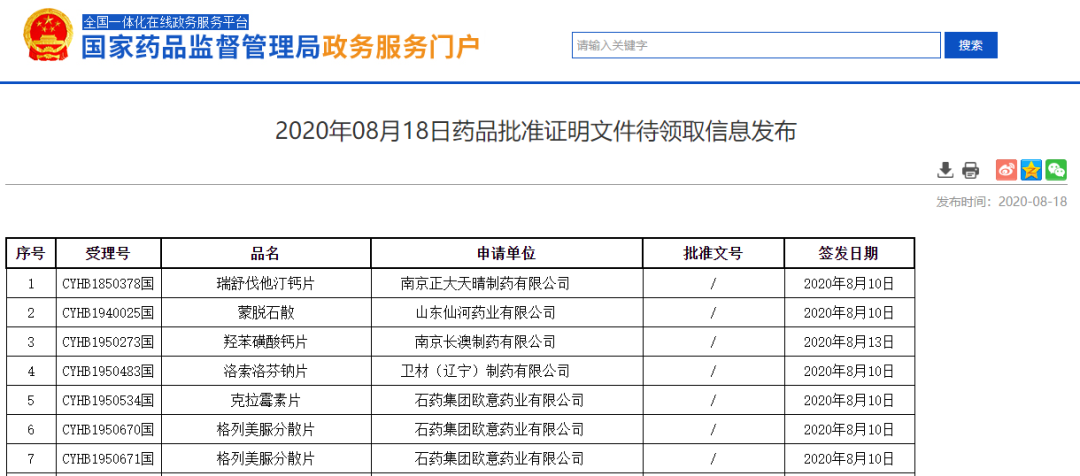Select cell 羟苯磺酸钙片
This screenshot has width=1080, height=476.
pos(266,342)
